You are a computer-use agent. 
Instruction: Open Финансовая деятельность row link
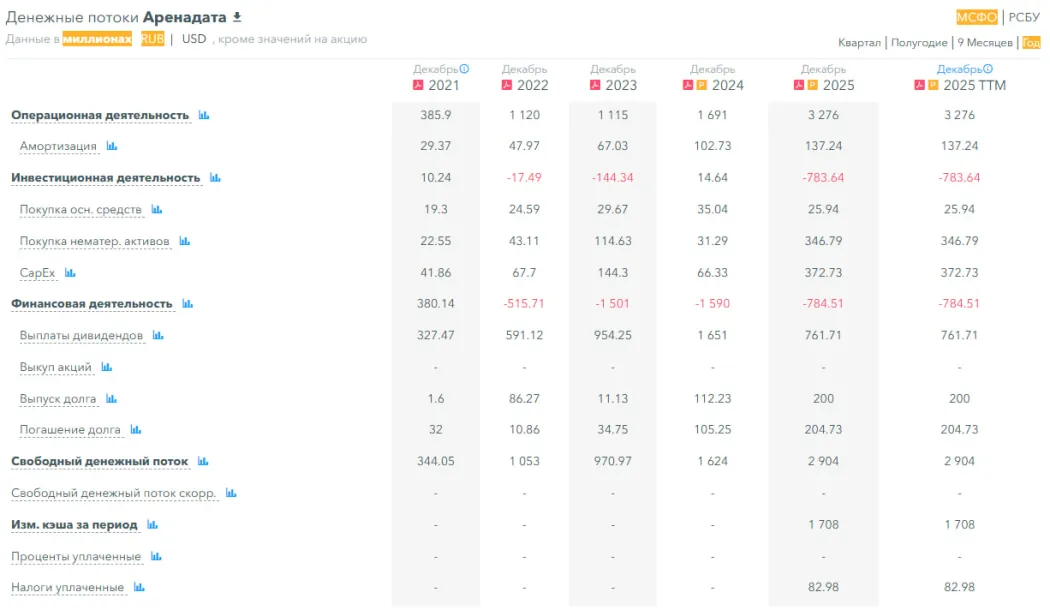tap(92, 304)
